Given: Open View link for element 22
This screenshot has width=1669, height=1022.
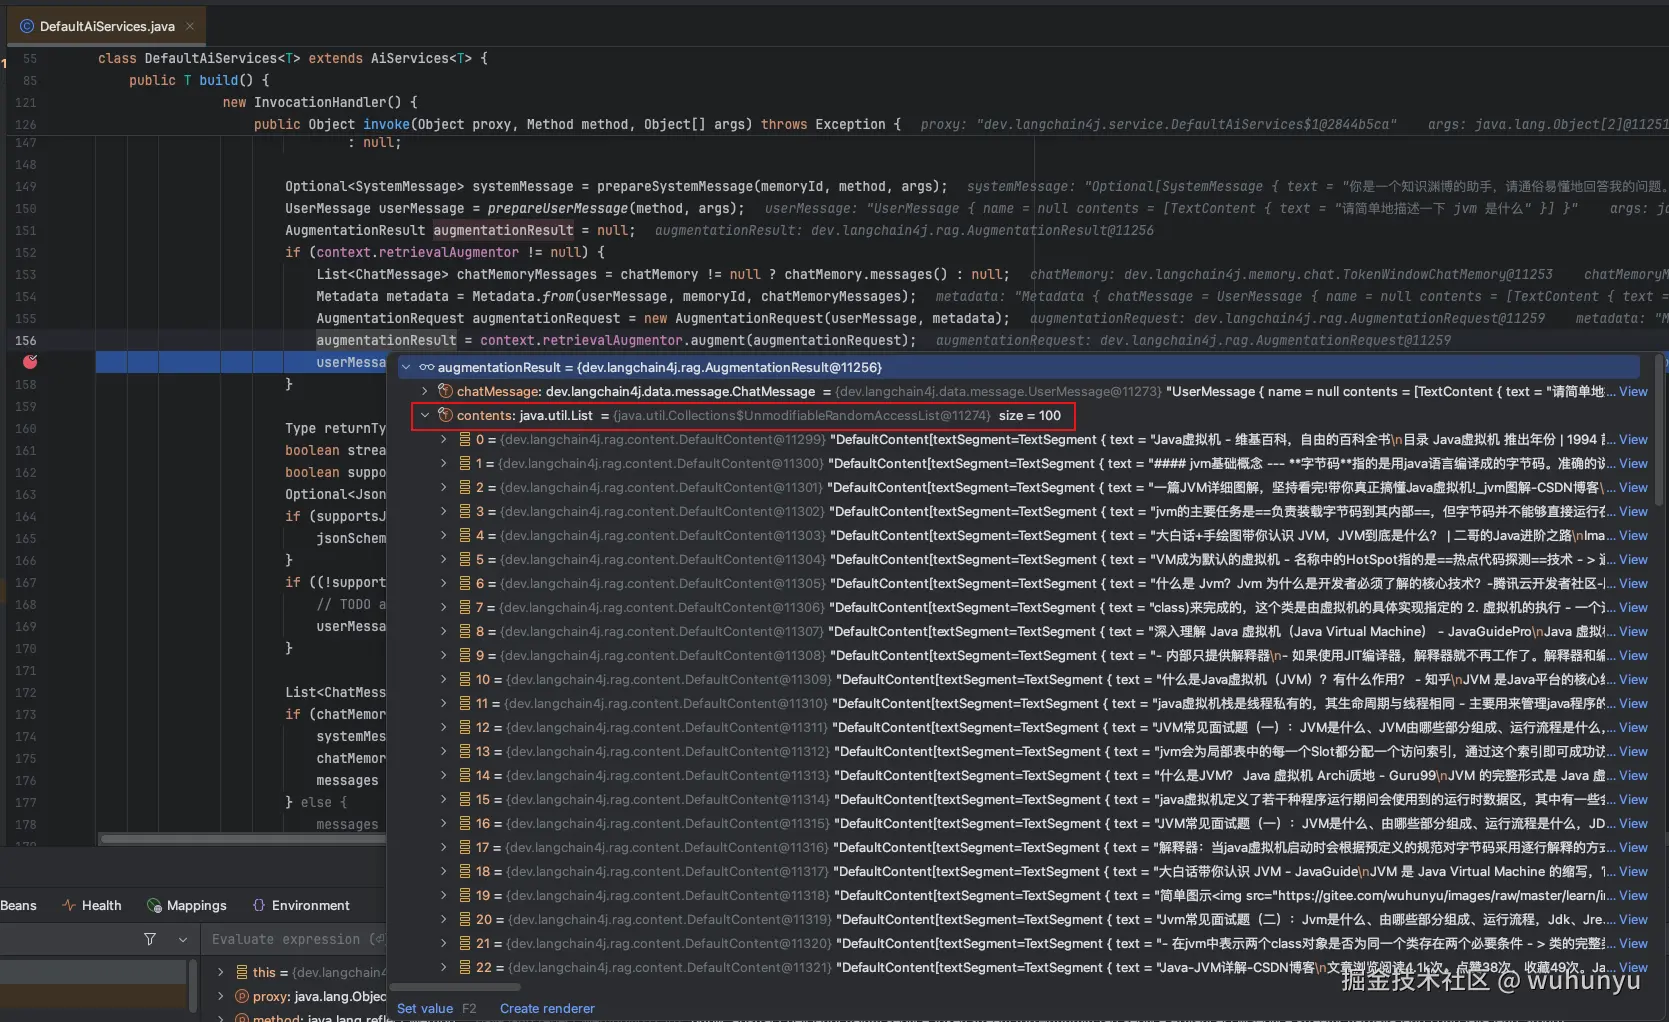Looking at the screenshot, I should click(x=1633, y=967).
